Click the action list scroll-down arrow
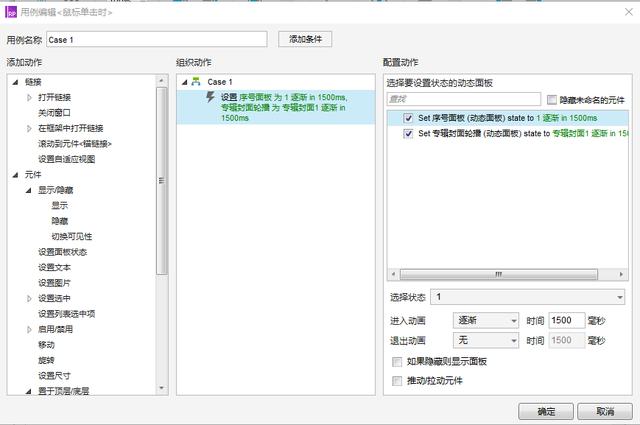The height and width of the screenshot is (425, 640). [162, 388]
